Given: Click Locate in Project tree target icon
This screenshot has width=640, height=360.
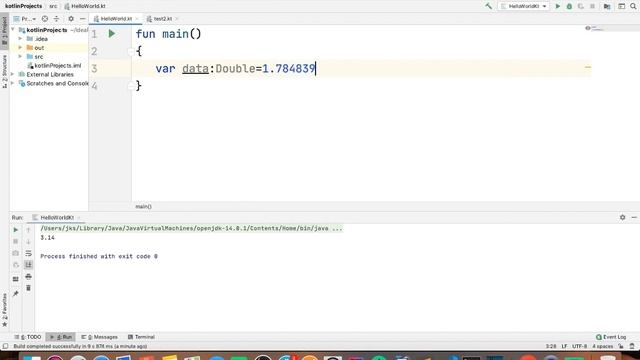Looking at the screenshot, I should [45, 19].
